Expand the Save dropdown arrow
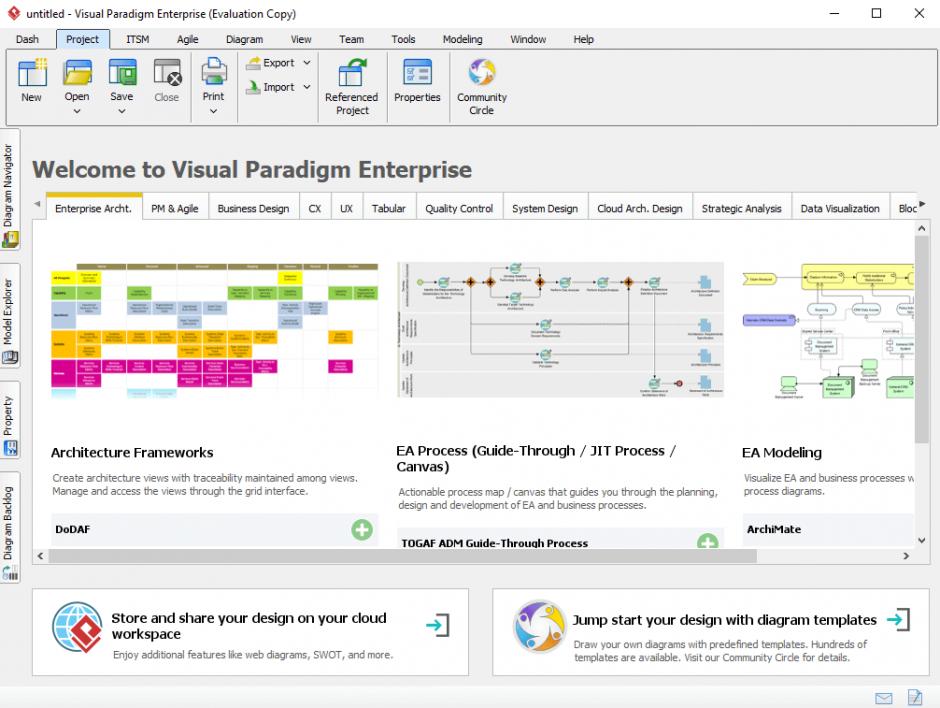 pyautogui.click(x=122, y=111)
